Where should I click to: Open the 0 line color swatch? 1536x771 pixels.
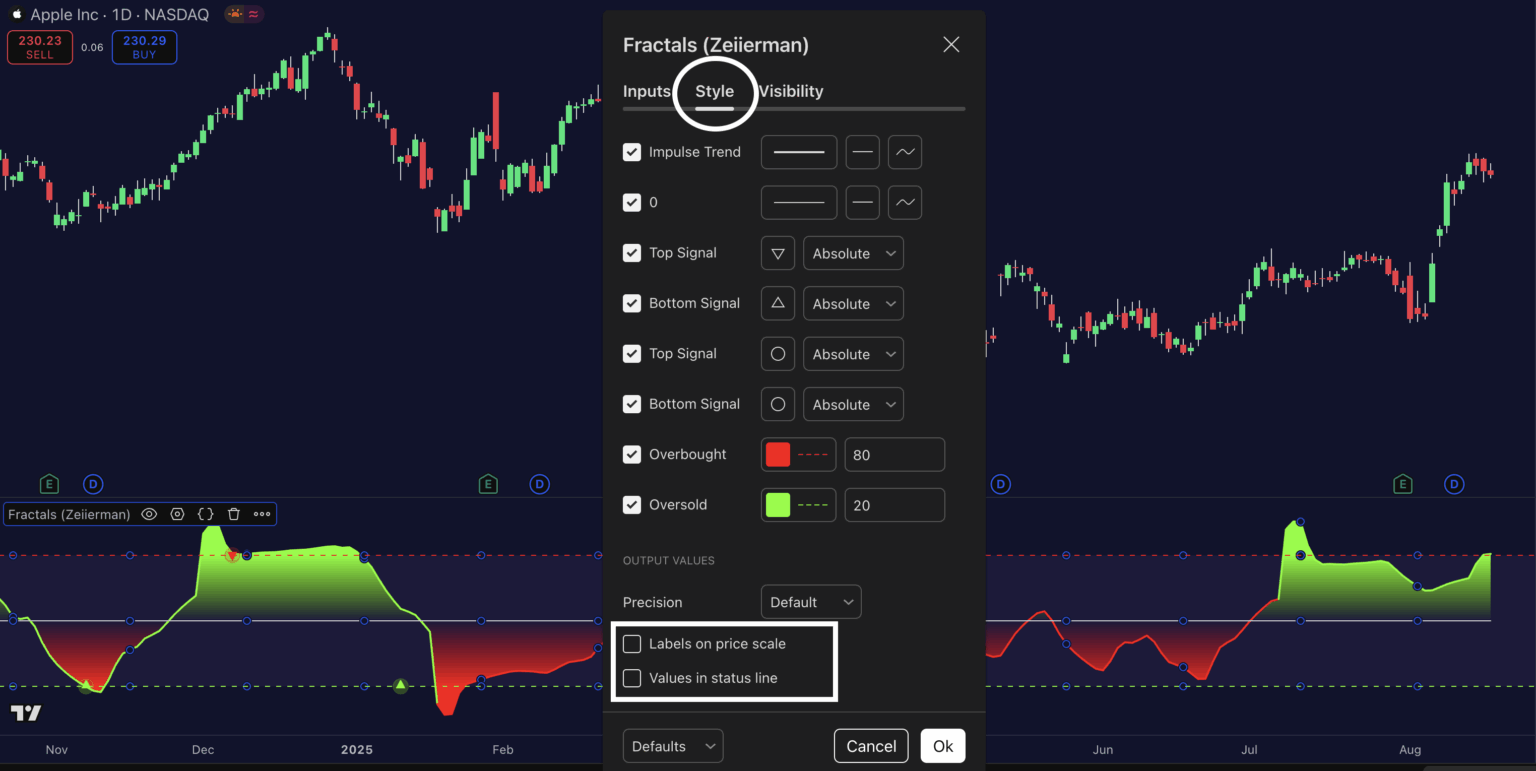[x=799, y=202]
